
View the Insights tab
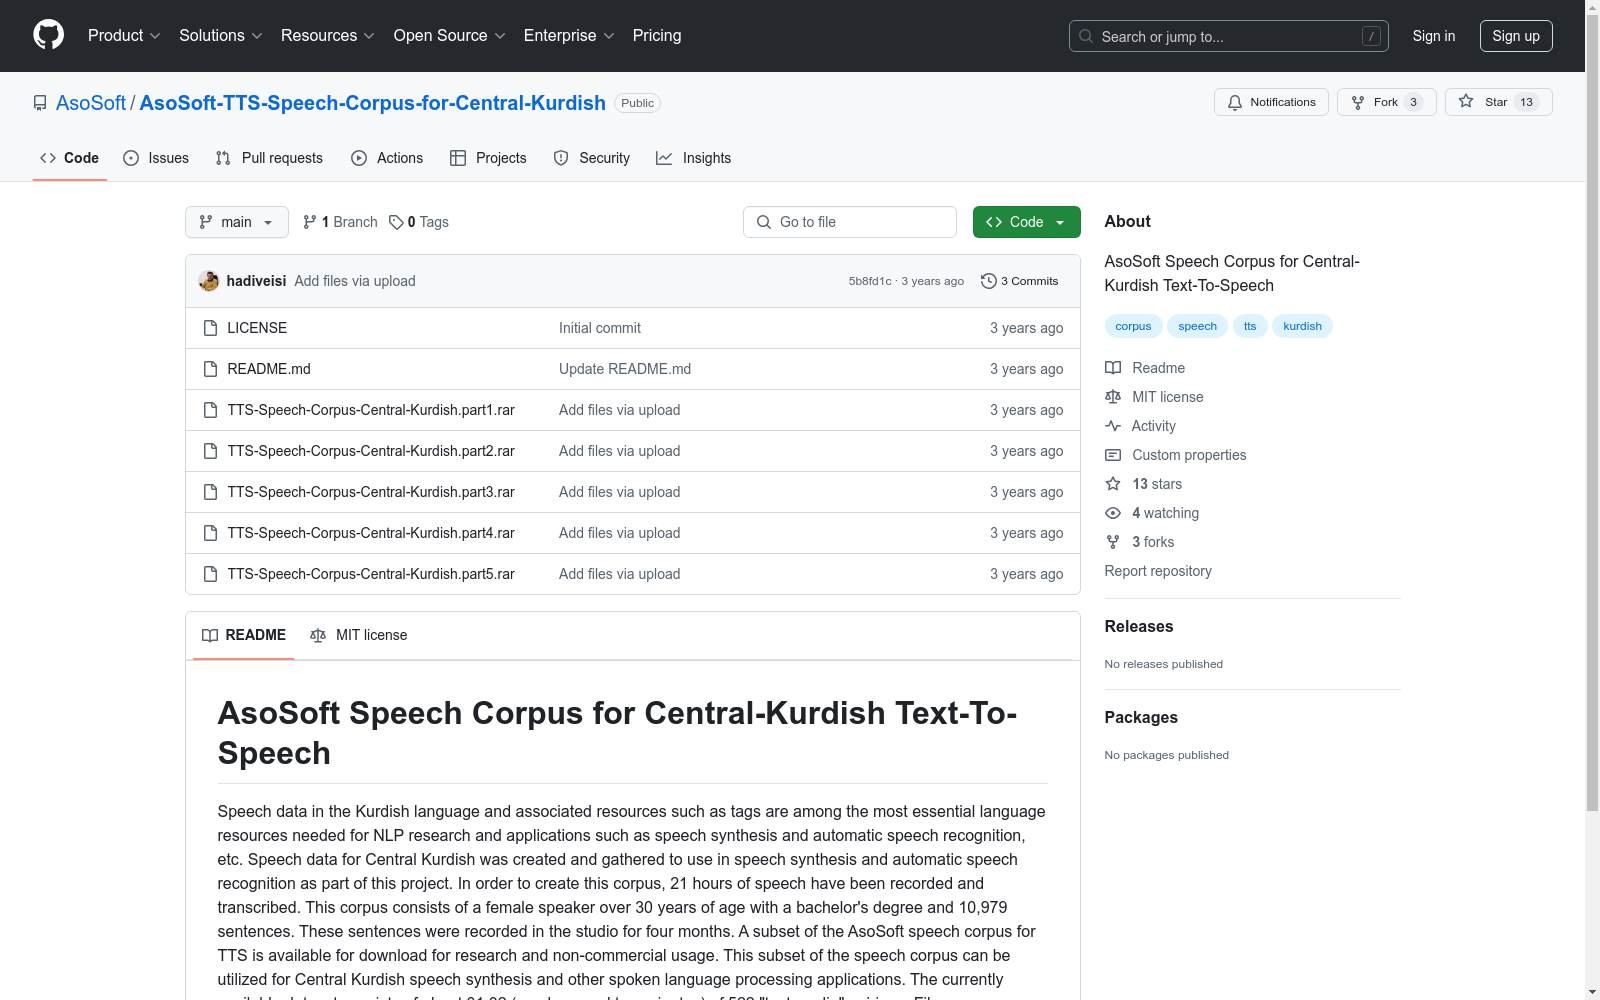(693, 158)
